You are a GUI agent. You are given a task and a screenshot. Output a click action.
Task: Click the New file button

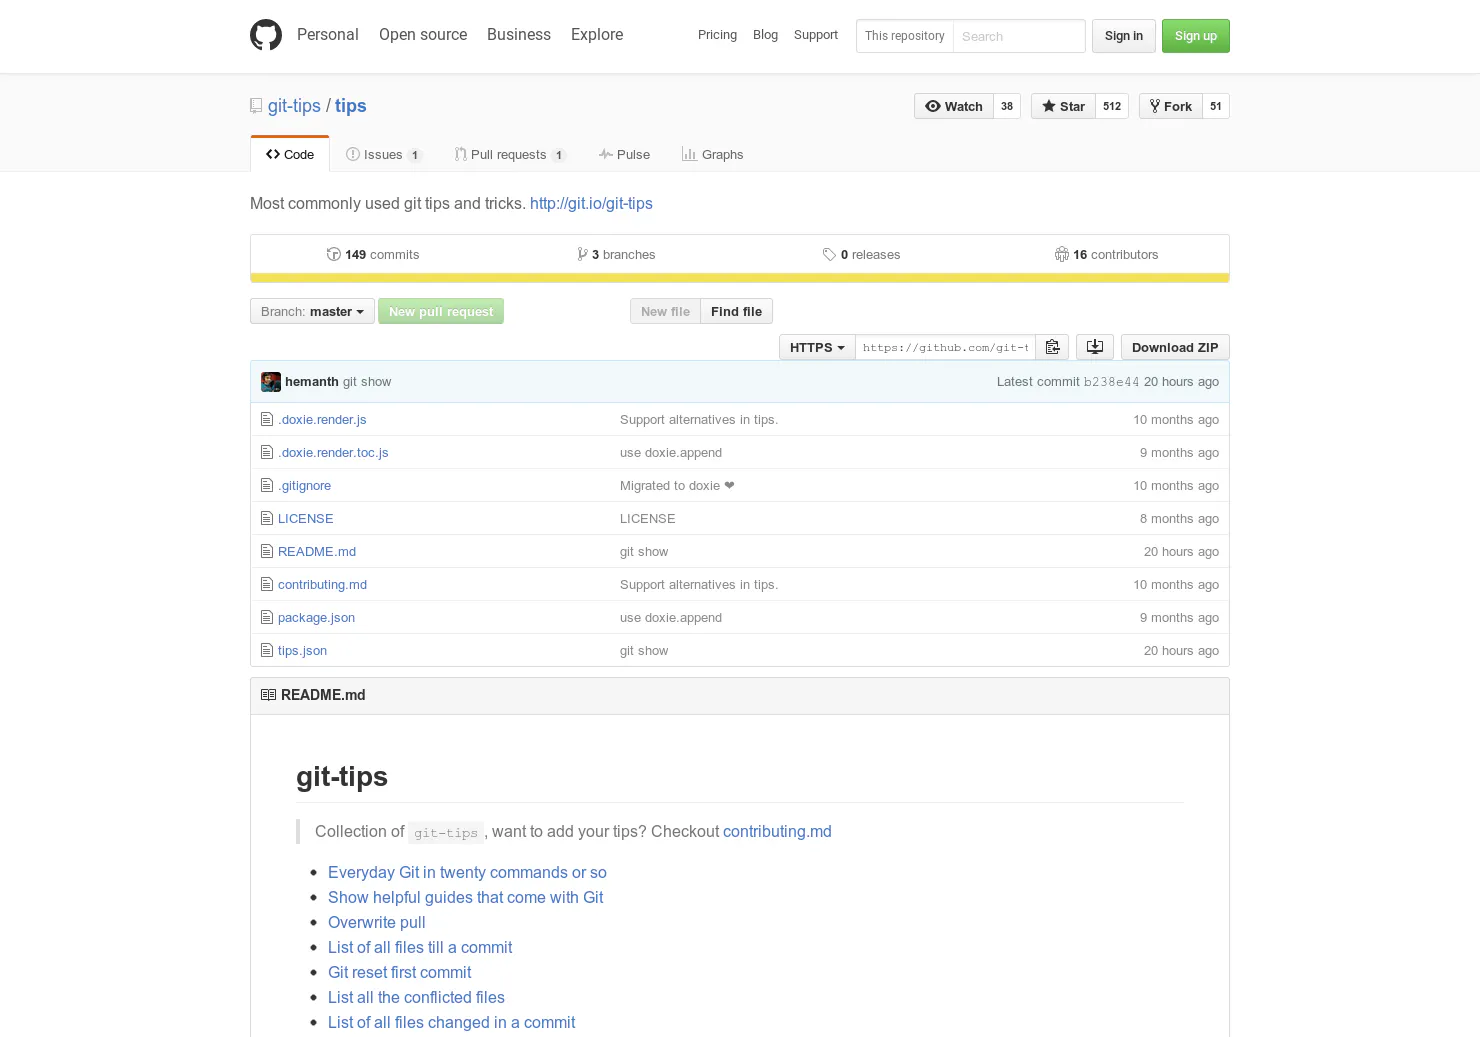click(x=665, y=311)
